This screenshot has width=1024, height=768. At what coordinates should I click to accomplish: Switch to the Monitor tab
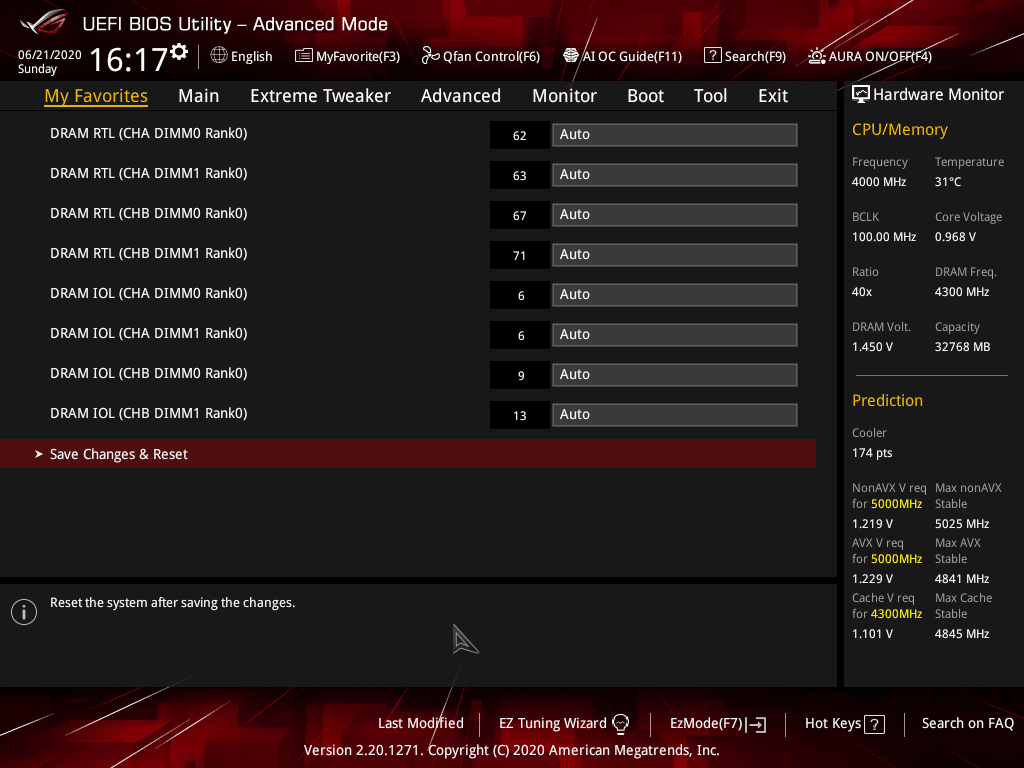[564, 96]
